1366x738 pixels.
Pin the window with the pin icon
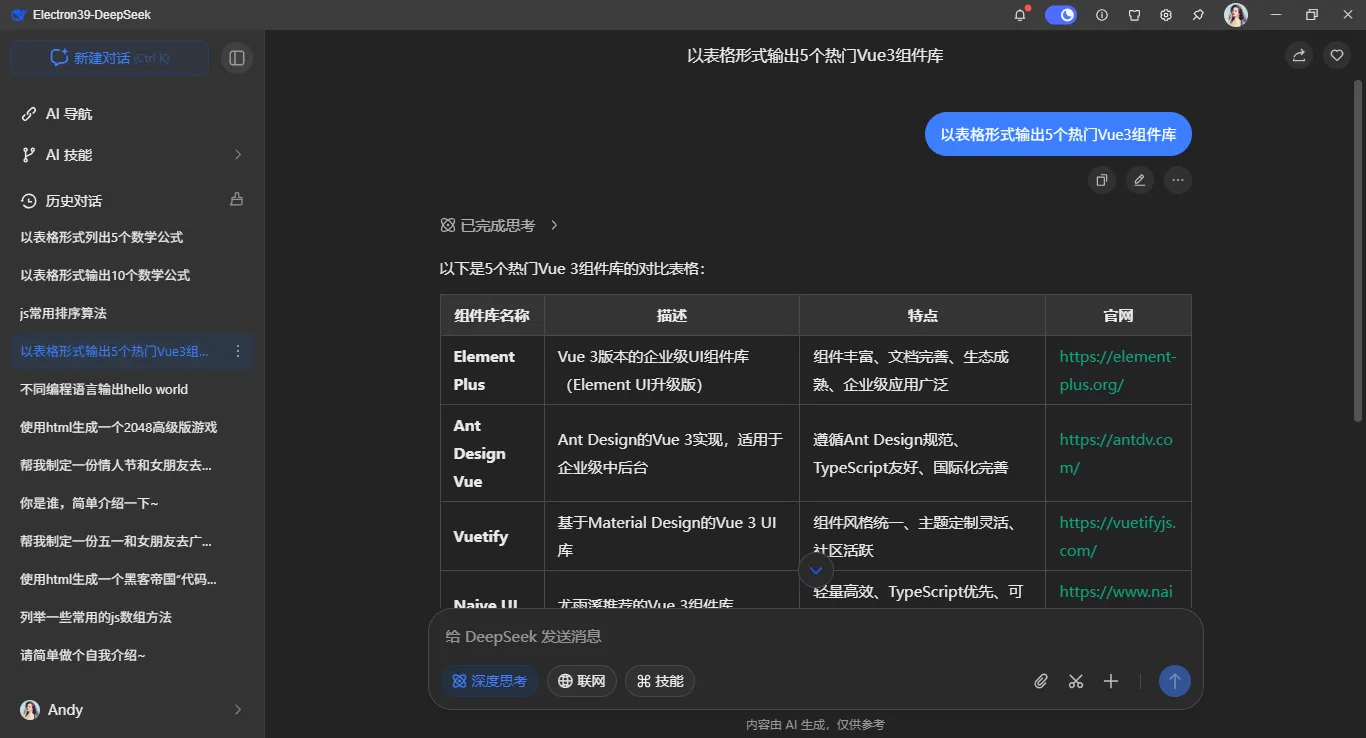(1197, 15)
